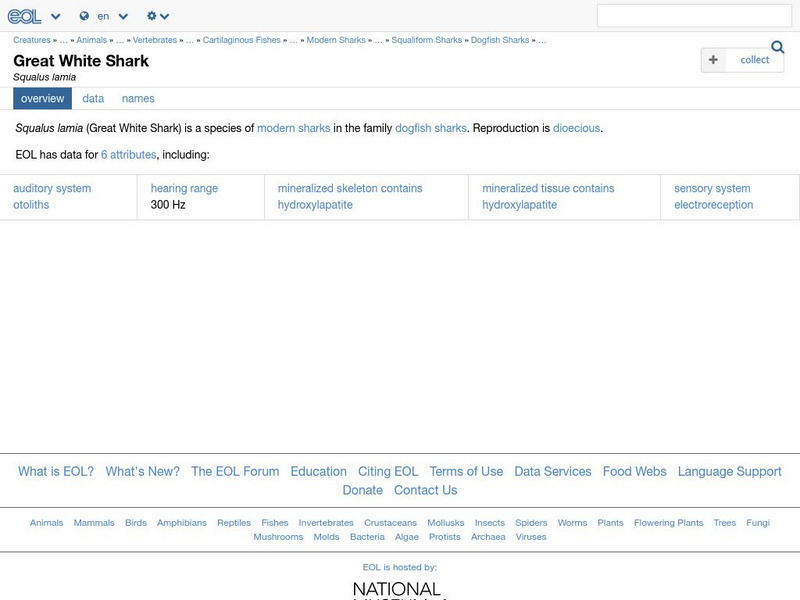Open the Squaliform Sharks breadcrumb
This screenshot has width=800, height=600.
(427, 40)
